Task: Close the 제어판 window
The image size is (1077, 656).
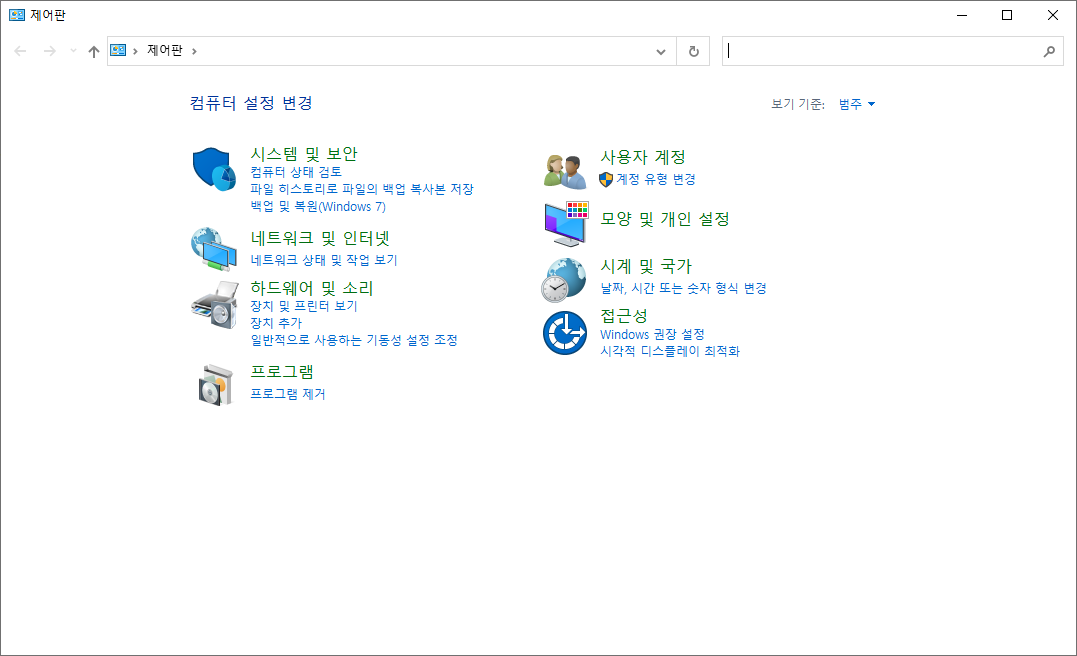Action: 1053,15
